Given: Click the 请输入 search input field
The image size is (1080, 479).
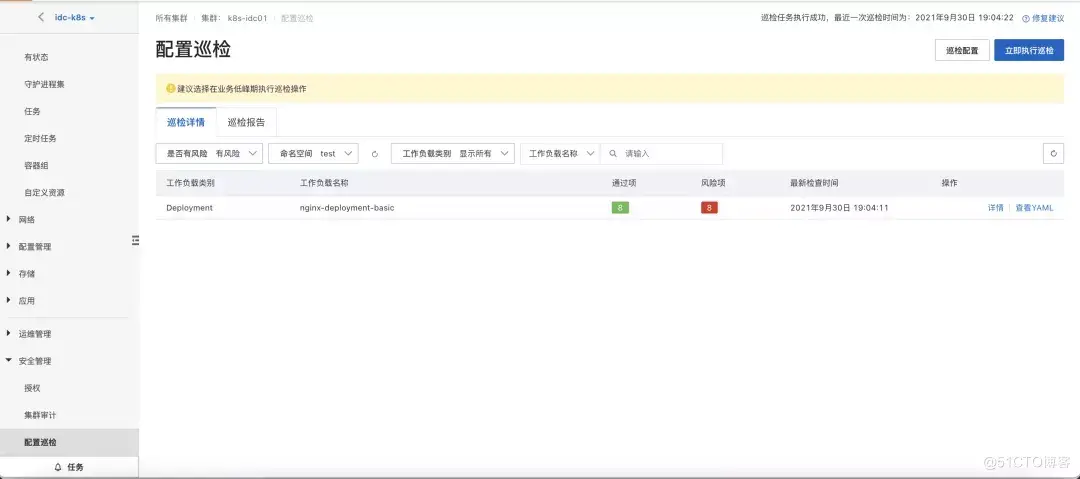Looking at the screenshot, I should tap(661, 154).
